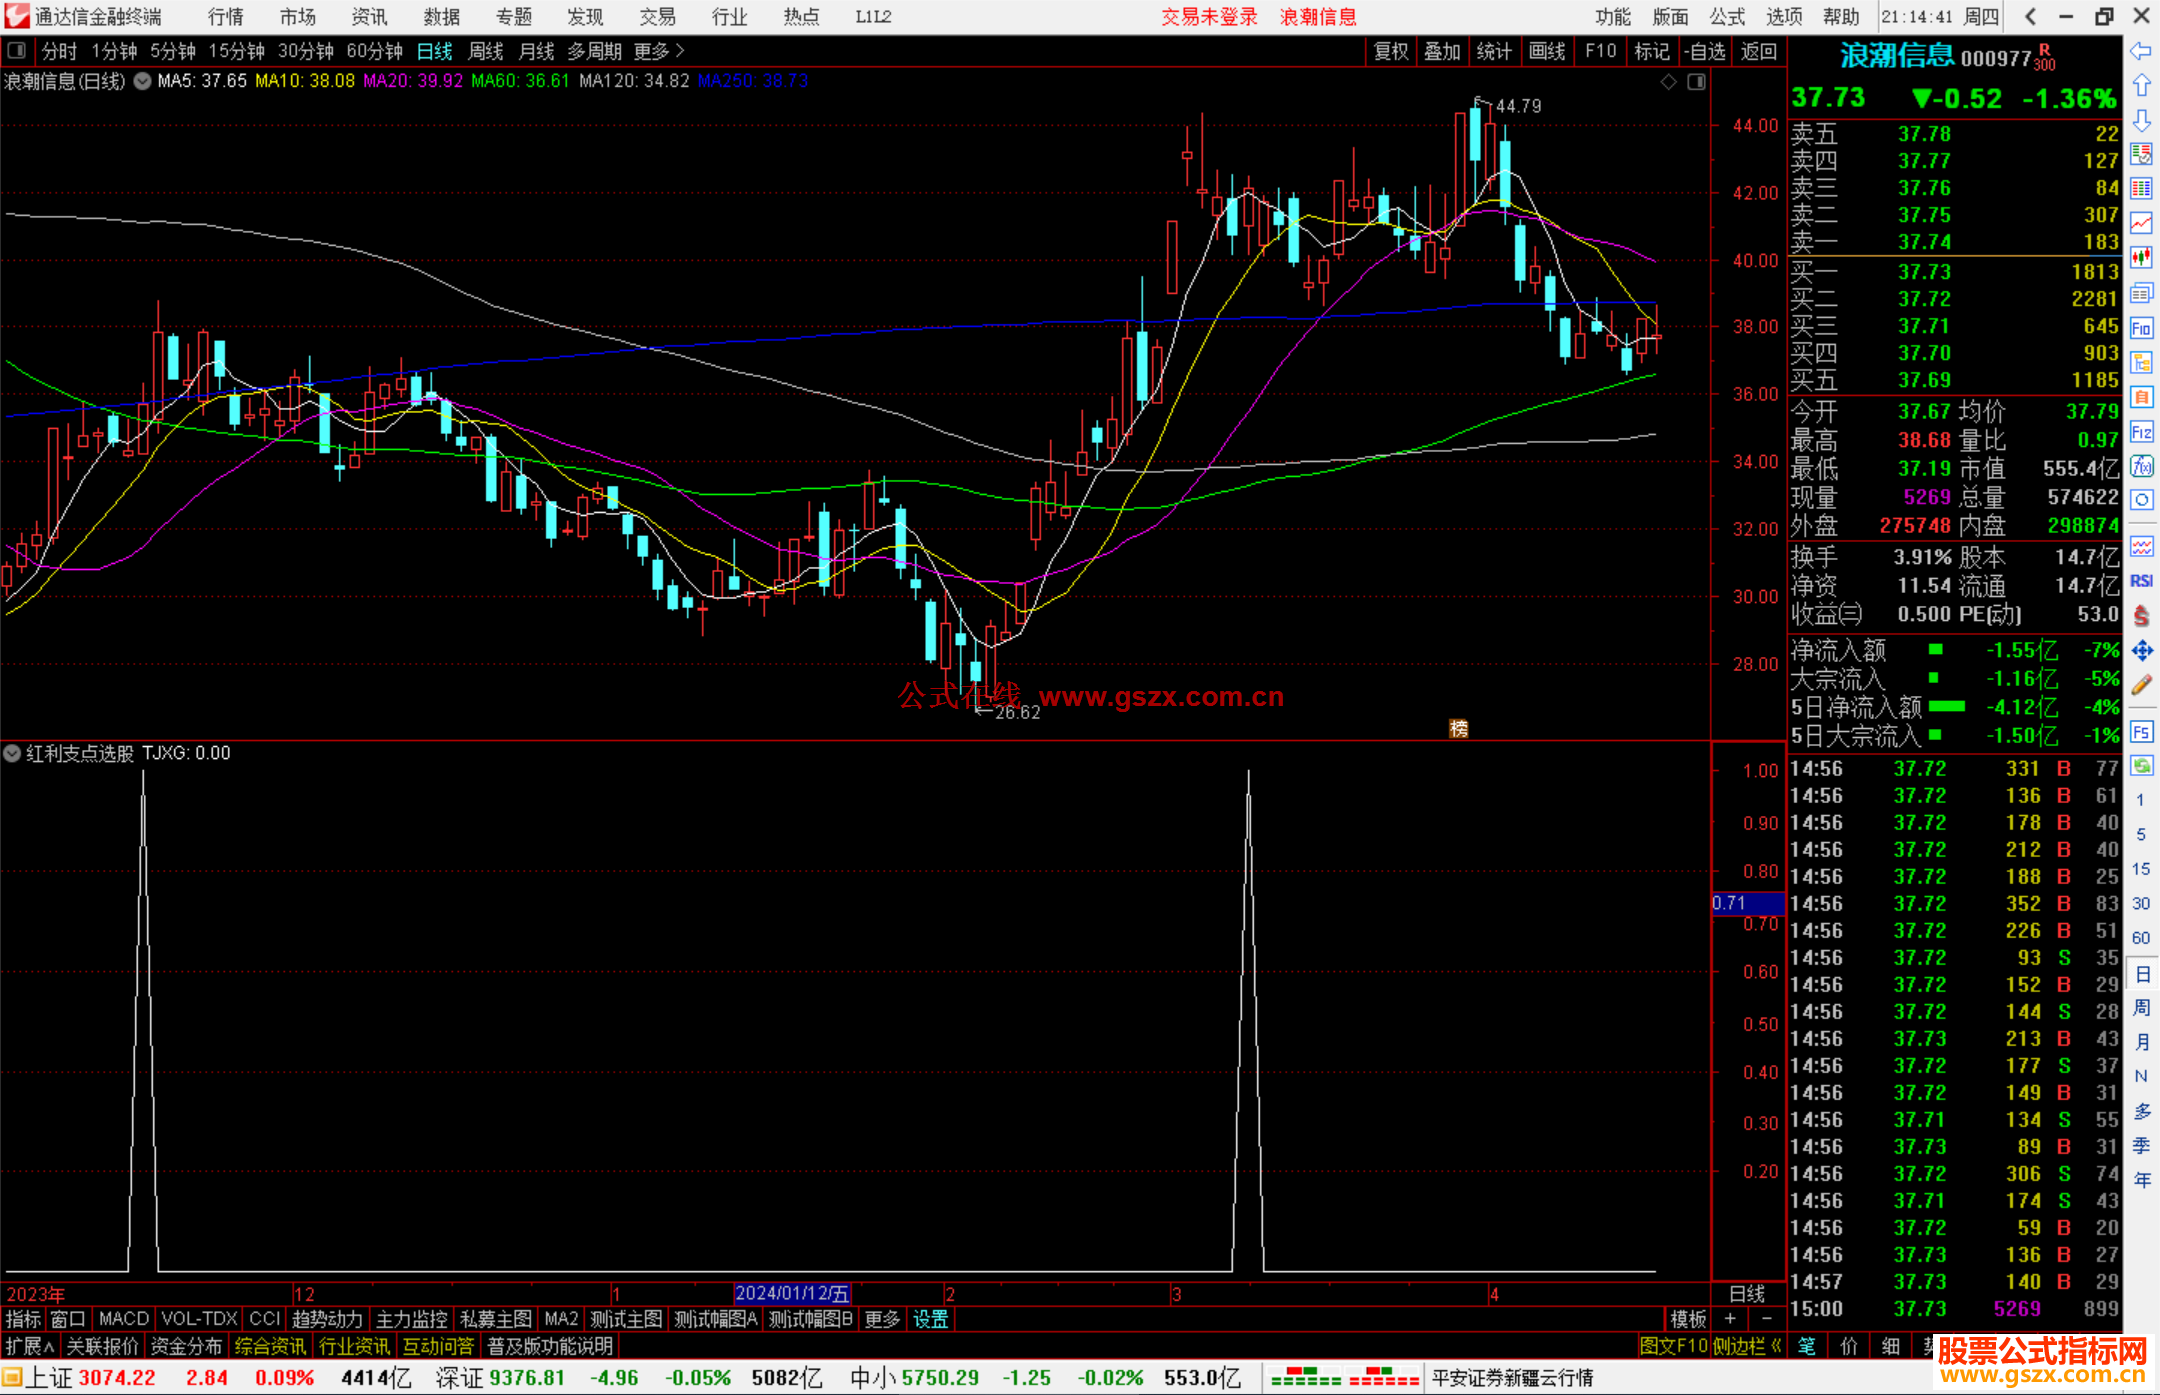The image size is (2160, 1395).
Task: Toggle the panel icon left of 分时
Action: (17, 50)
